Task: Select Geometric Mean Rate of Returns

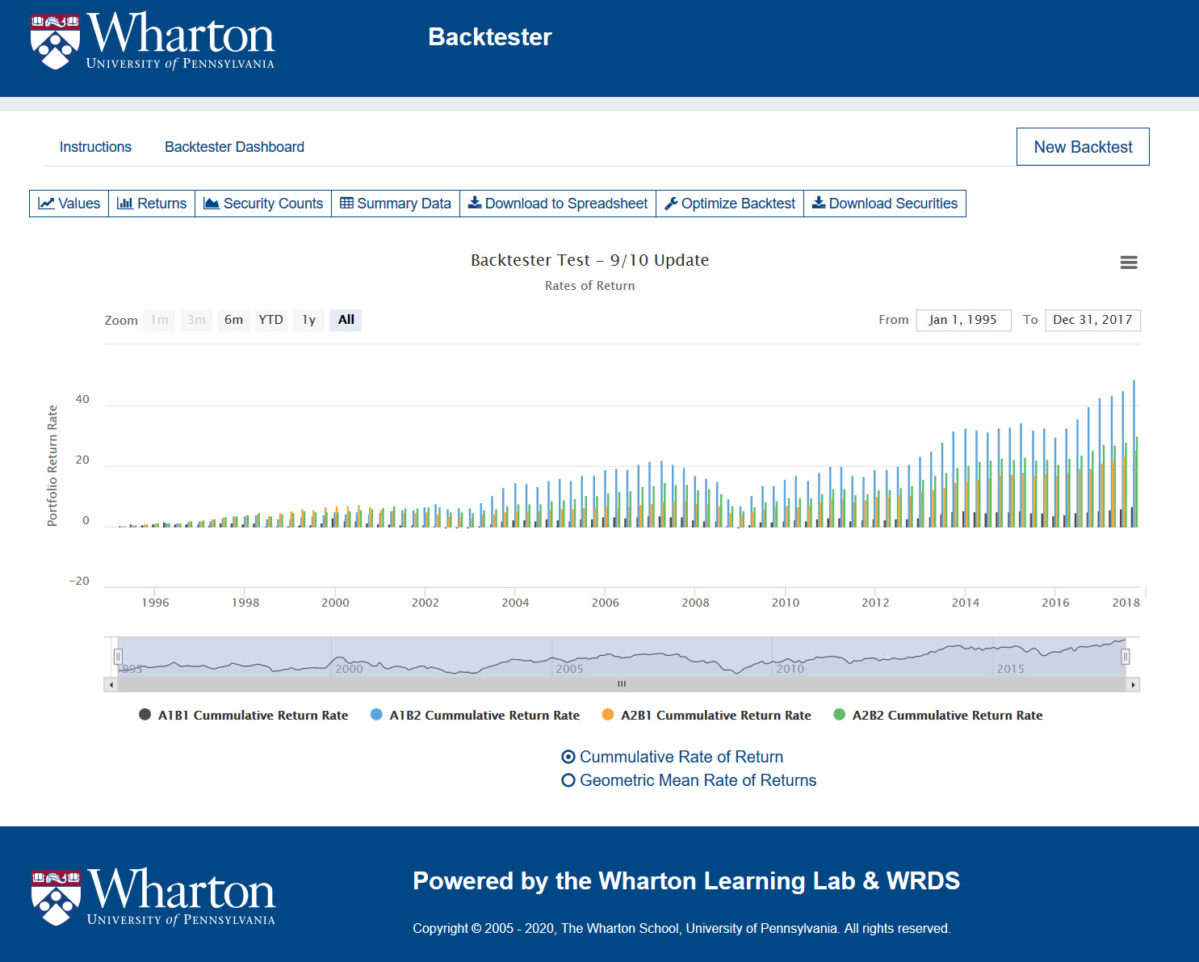Action: tap(569, 780)
